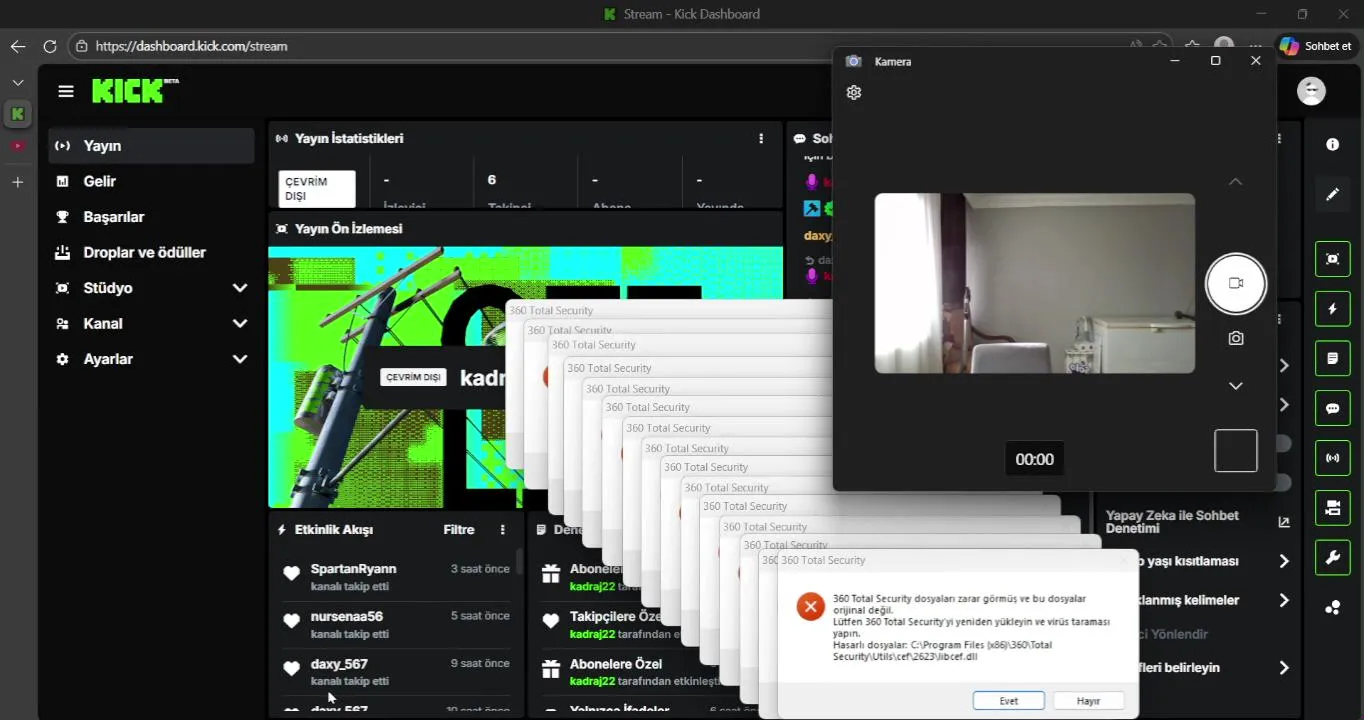Open Etkinlik Akışı three-dot options

coord(503,530)
